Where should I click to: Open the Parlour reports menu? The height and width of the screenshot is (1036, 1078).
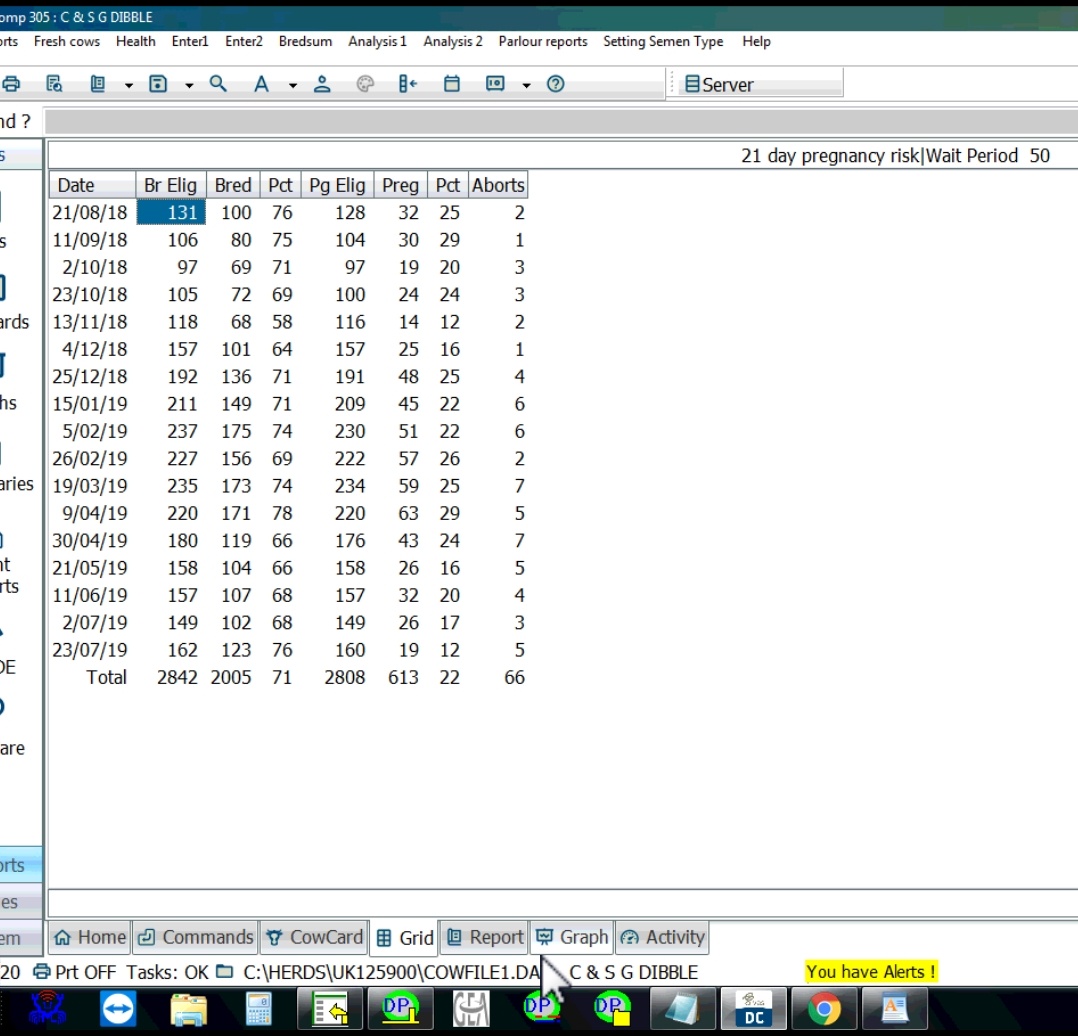pyautogui.click(x=543, y=41)
